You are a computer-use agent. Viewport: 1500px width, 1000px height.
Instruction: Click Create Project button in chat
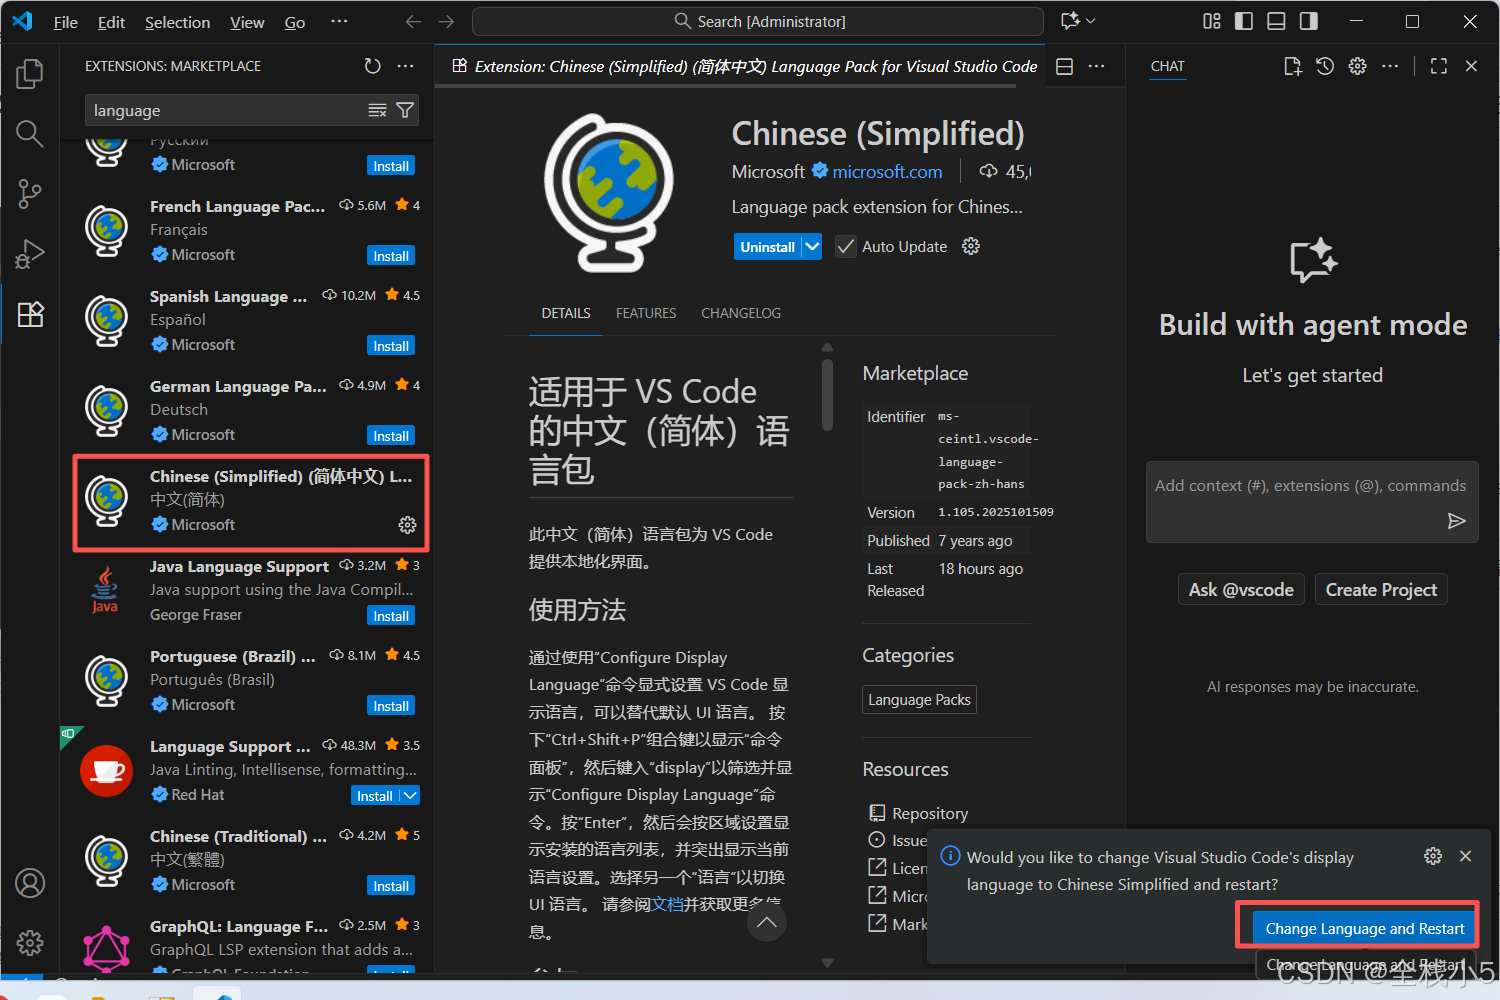[1381, 590]
